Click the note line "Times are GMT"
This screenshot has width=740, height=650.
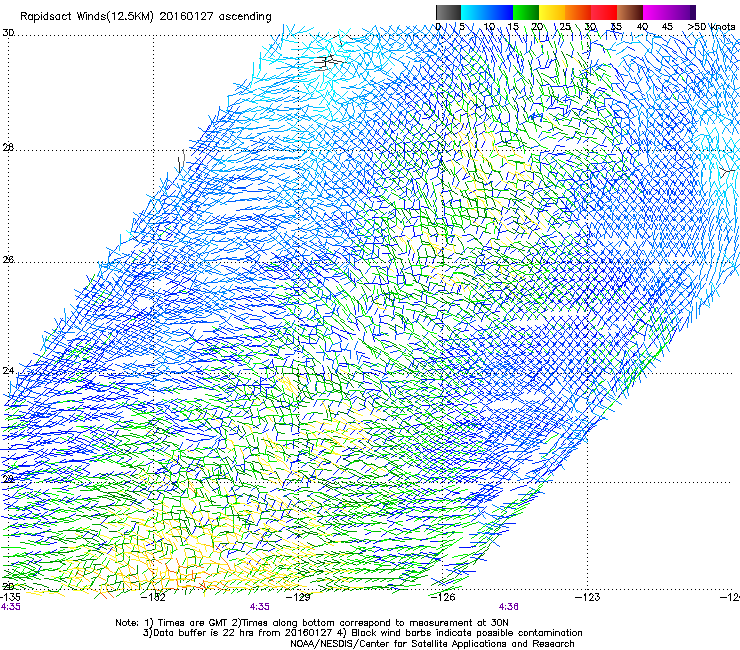(192, 623)
